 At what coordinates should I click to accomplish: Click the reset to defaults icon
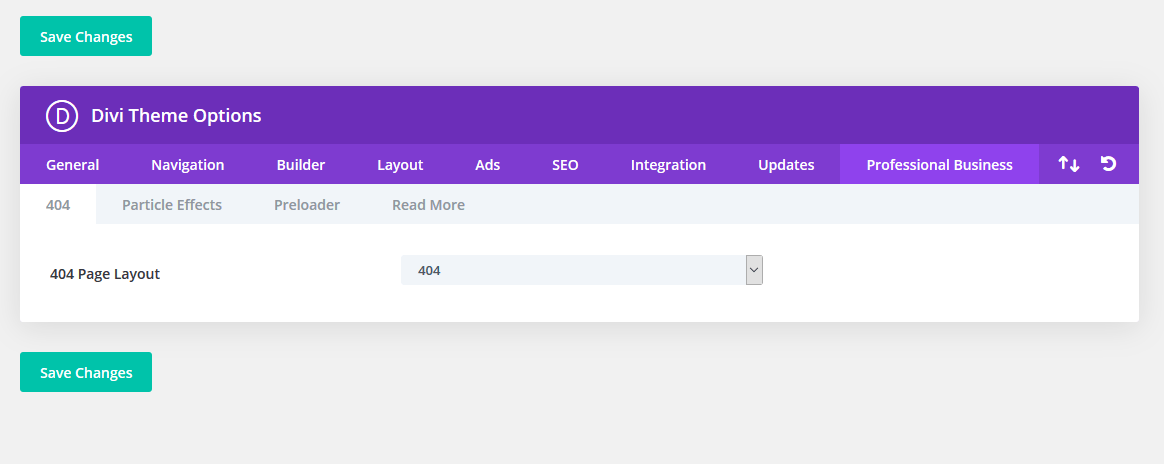pos(1108,163)
